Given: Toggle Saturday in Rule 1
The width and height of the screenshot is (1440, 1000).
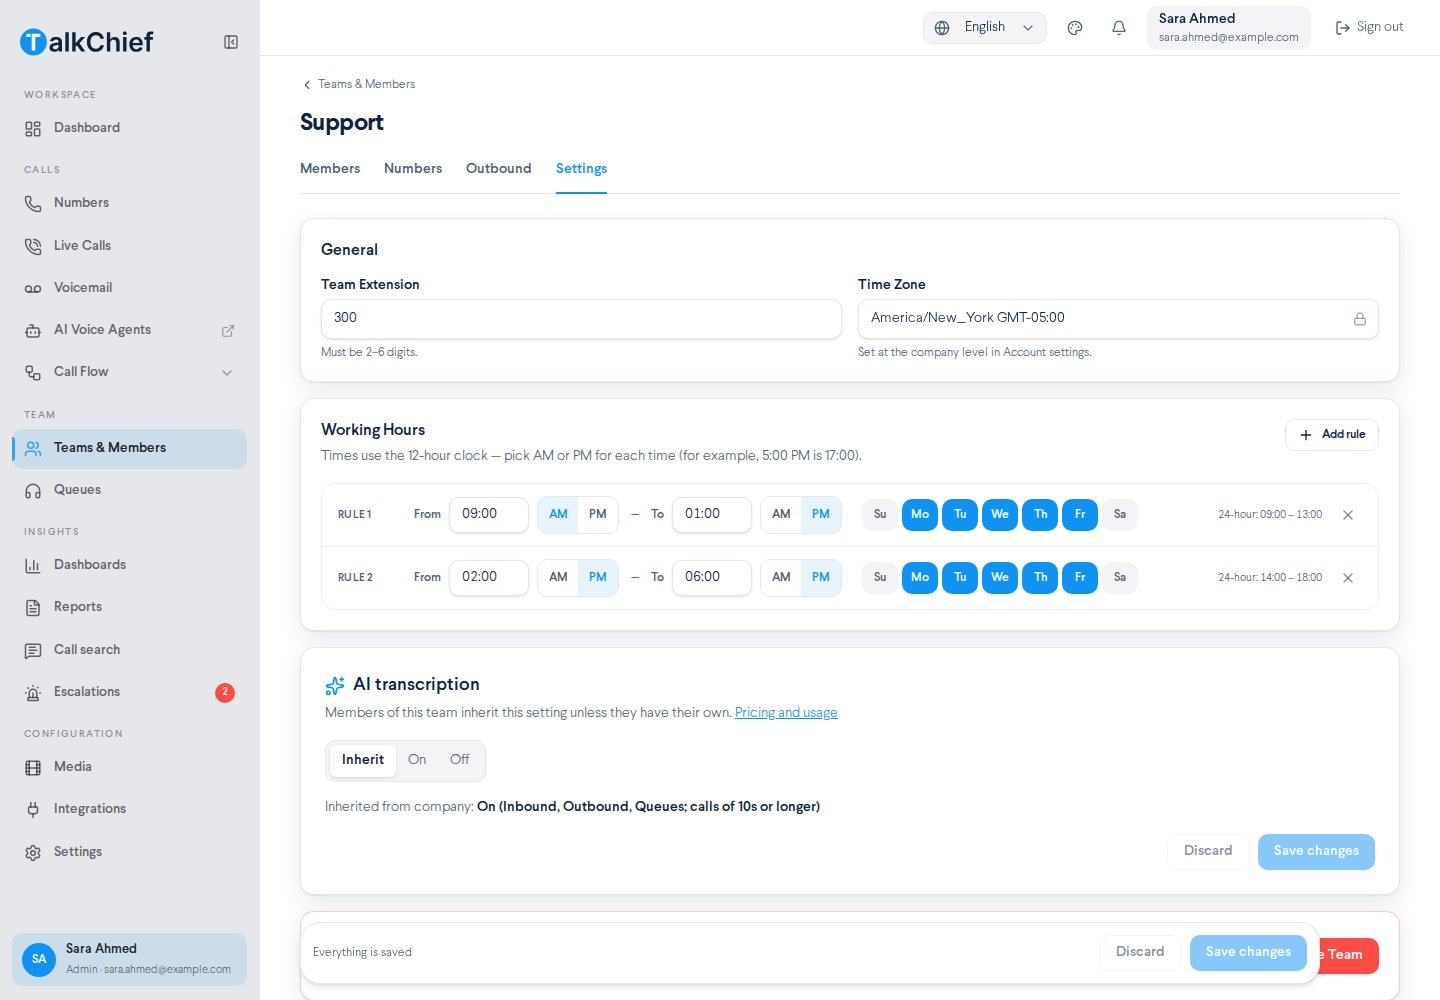Looking at the screenshot, I should coord(1120,515).
